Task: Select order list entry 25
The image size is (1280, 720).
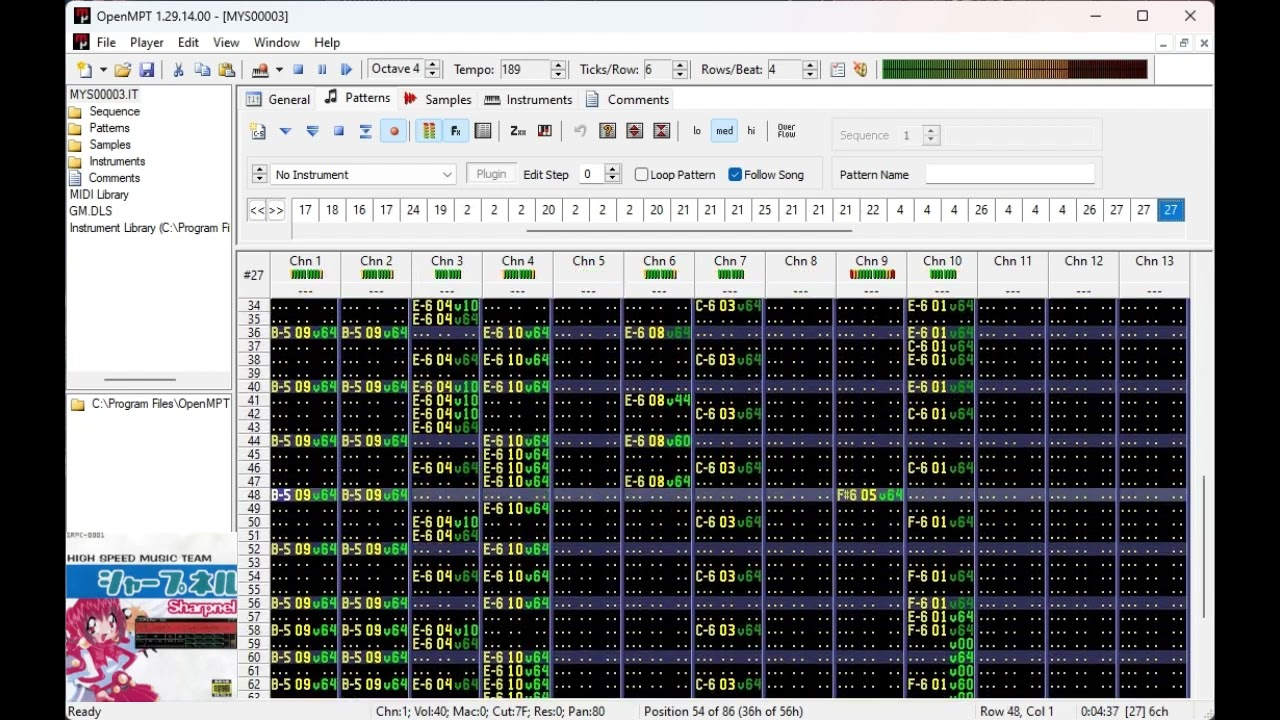Action: coord(764,210)
